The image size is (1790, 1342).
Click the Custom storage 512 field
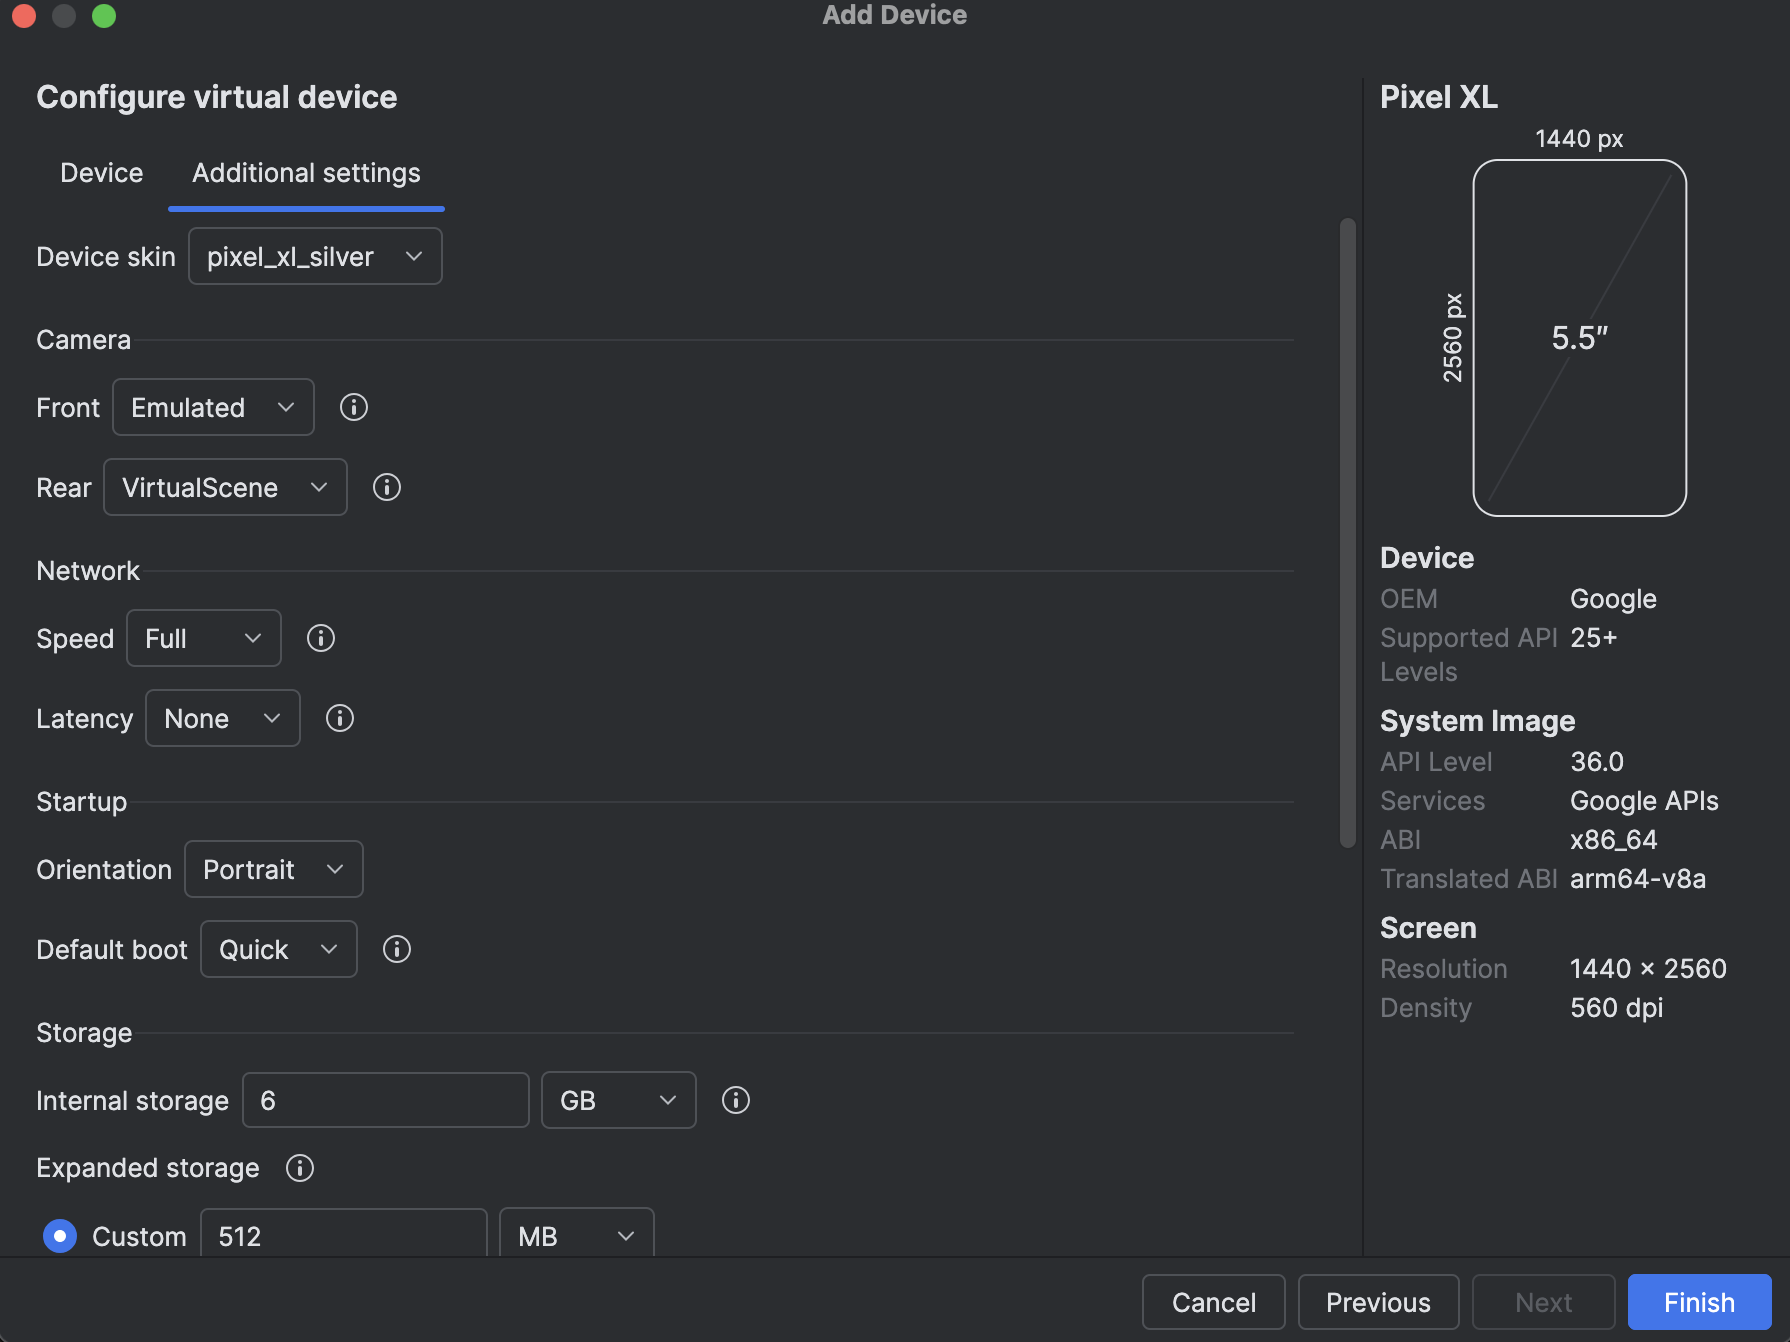pos(344,1233)
